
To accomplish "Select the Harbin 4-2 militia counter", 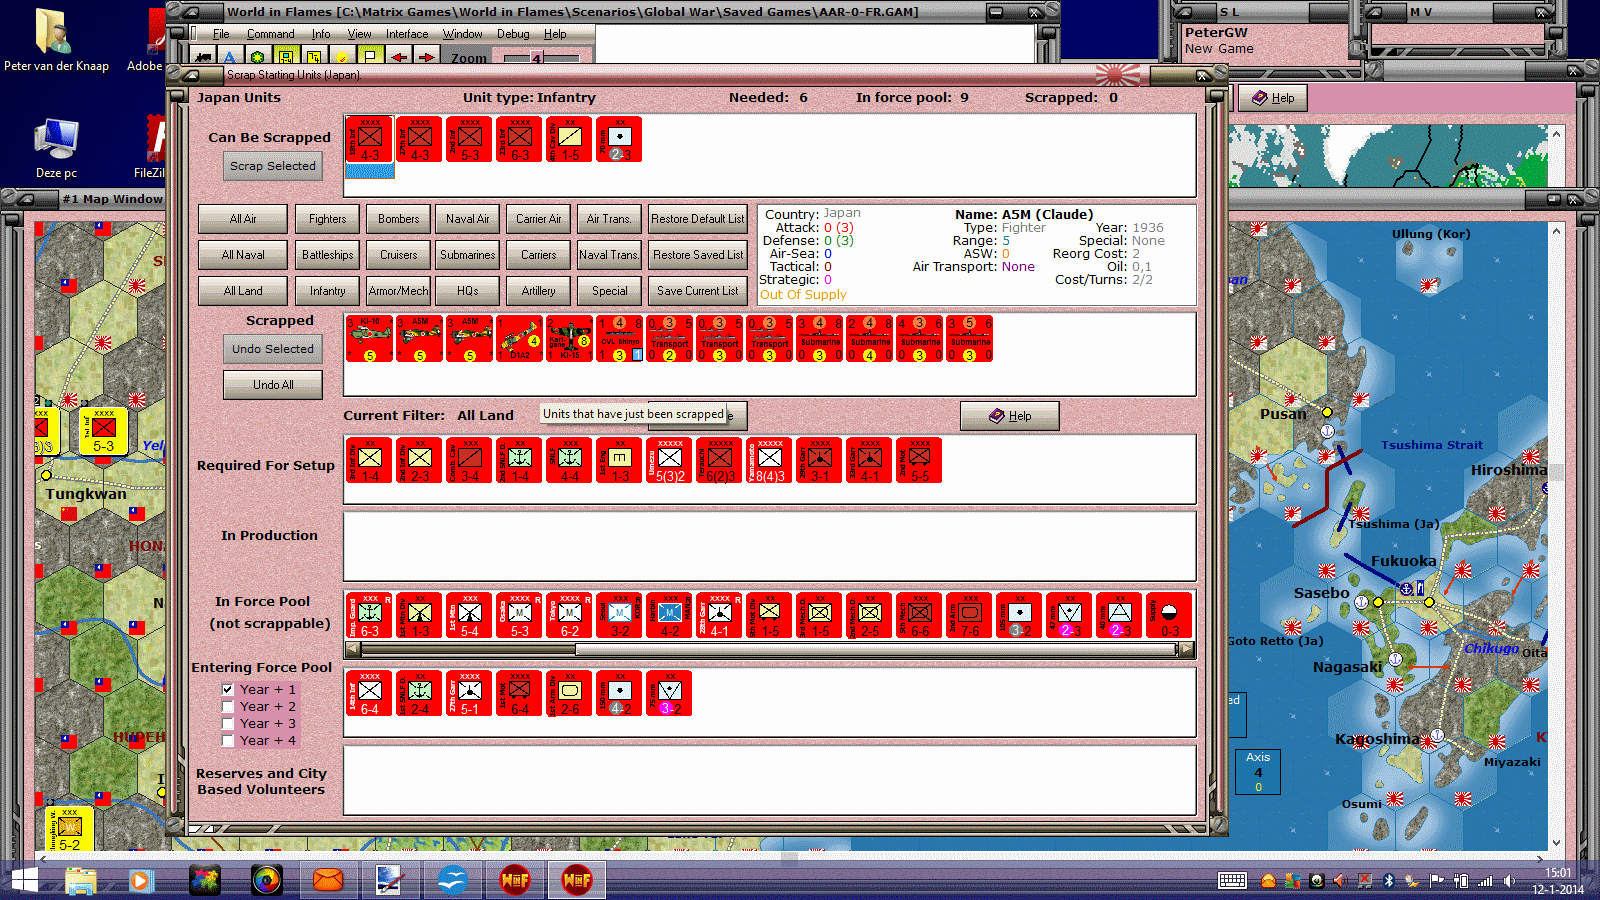I will click(x=669, y=615).
